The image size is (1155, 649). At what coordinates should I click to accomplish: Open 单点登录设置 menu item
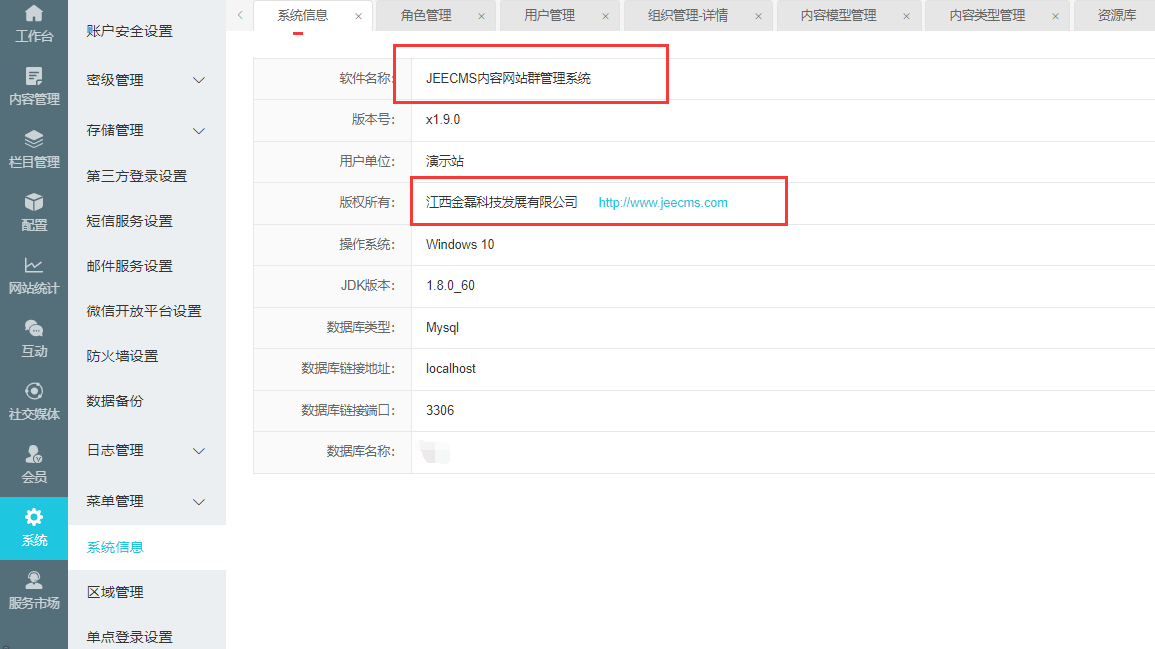[130, 637]
